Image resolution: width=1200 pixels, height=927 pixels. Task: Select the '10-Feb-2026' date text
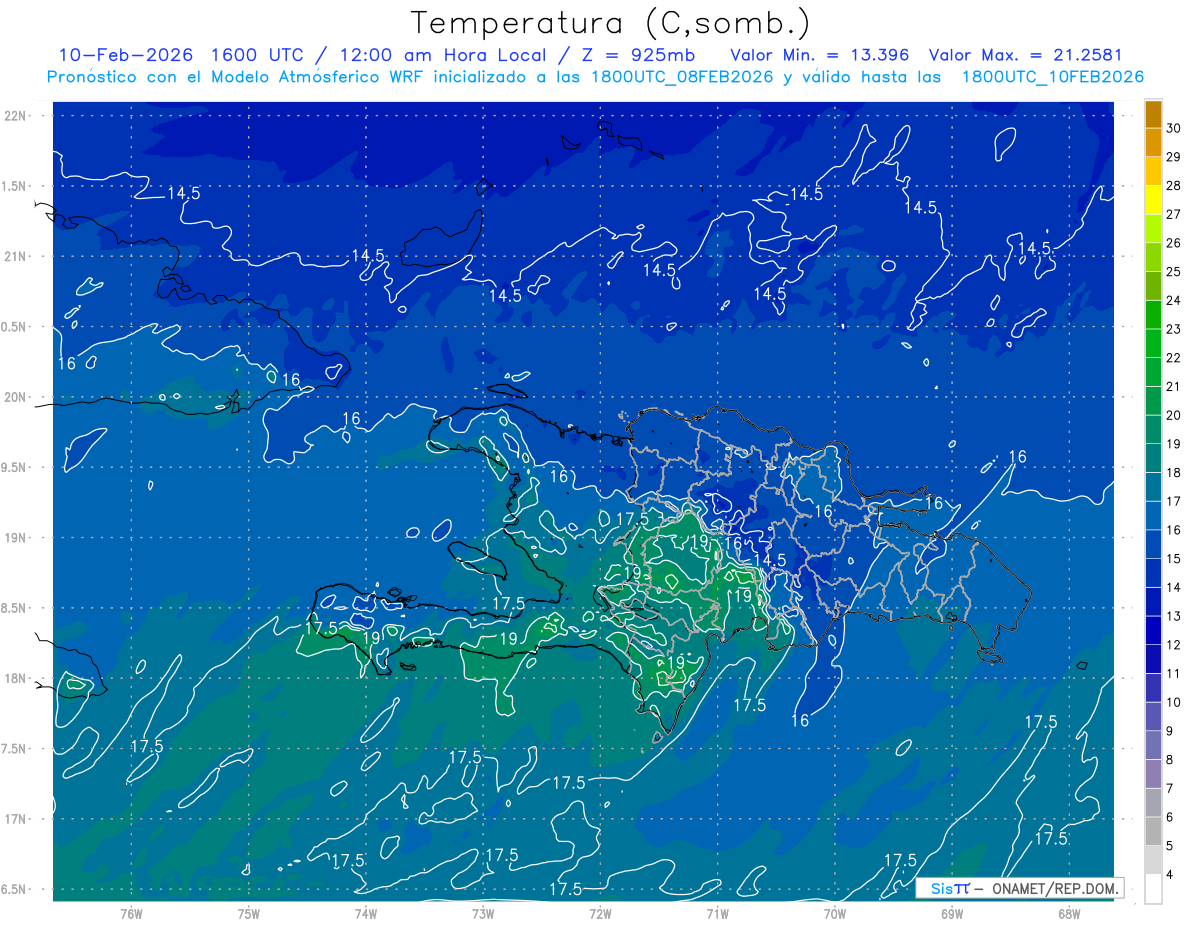click(x=126, y=54)
